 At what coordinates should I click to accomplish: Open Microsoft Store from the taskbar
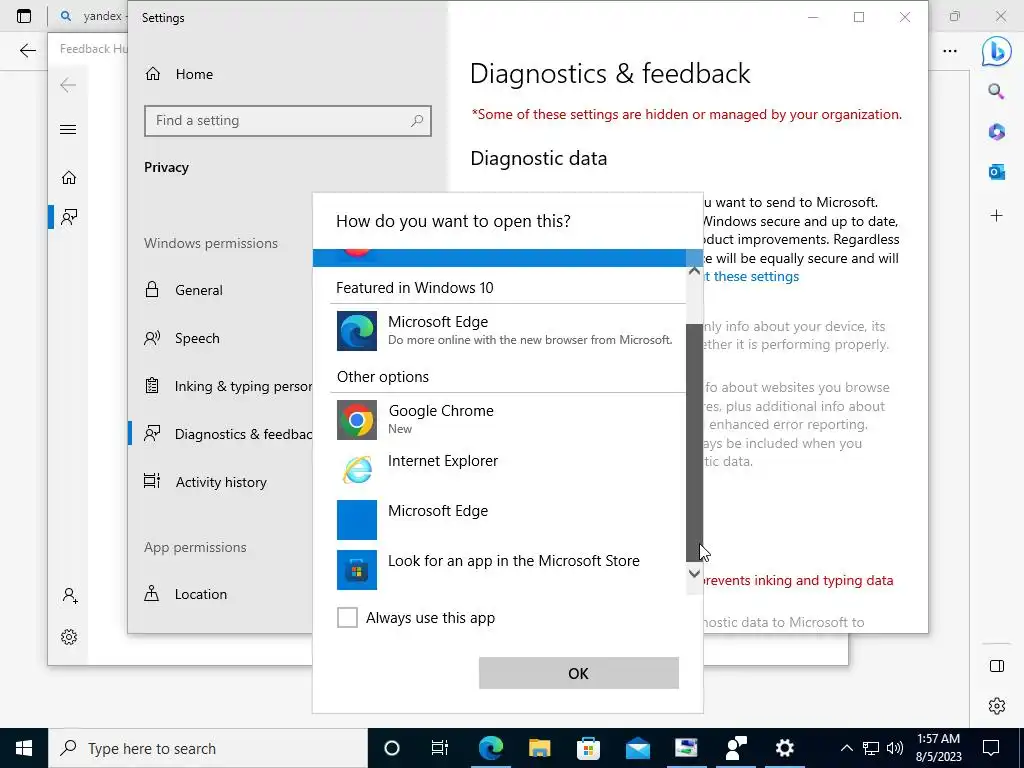click(x=588, y=748)
